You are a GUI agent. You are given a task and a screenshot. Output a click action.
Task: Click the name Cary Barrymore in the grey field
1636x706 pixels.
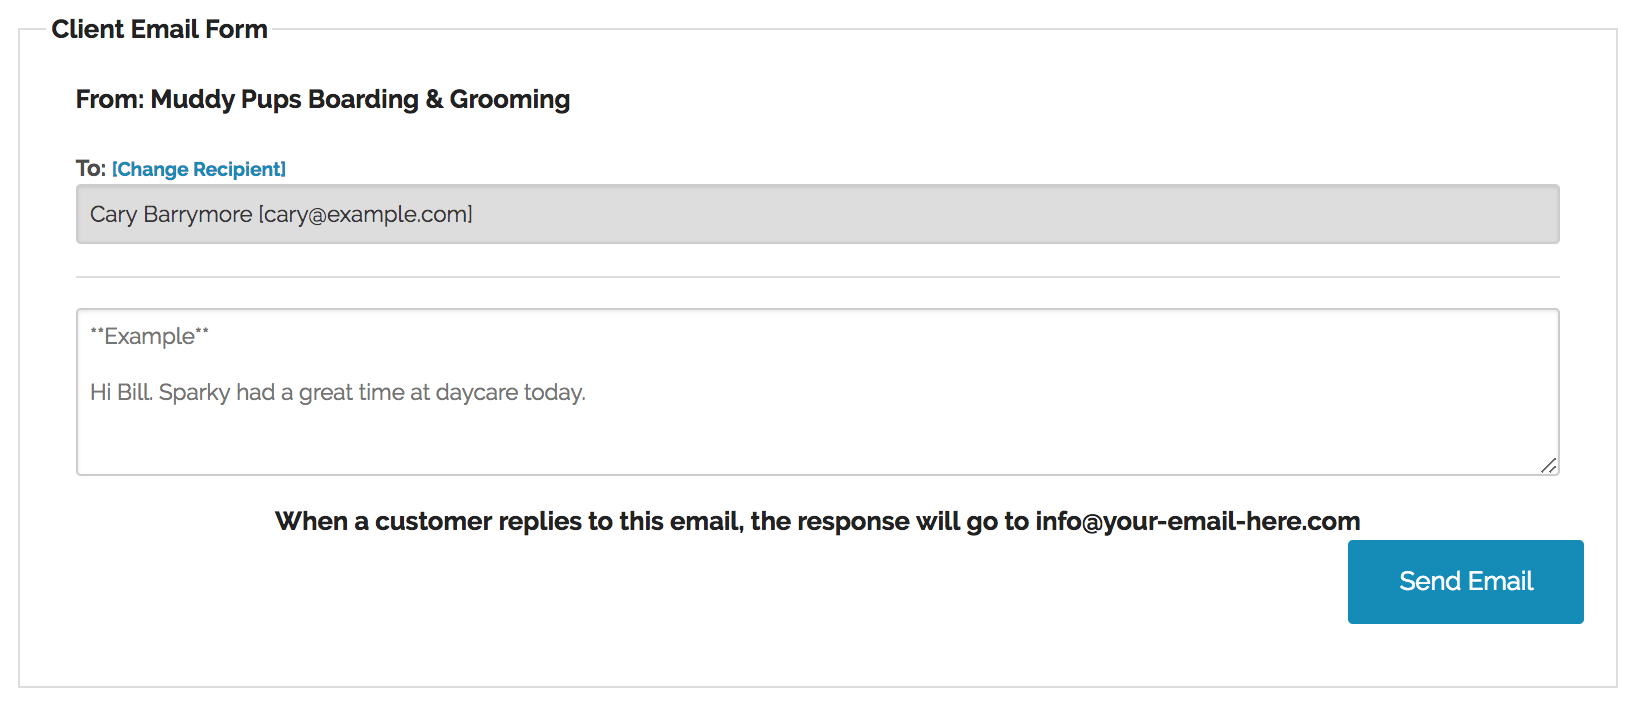pyautogui.click(x=171, y=214)
